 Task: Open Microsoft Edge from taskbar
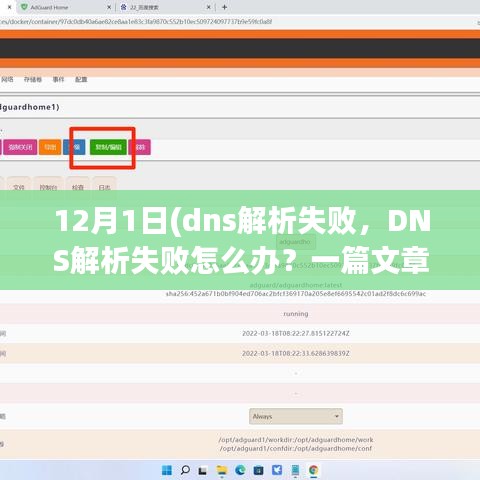pos(240,470)
